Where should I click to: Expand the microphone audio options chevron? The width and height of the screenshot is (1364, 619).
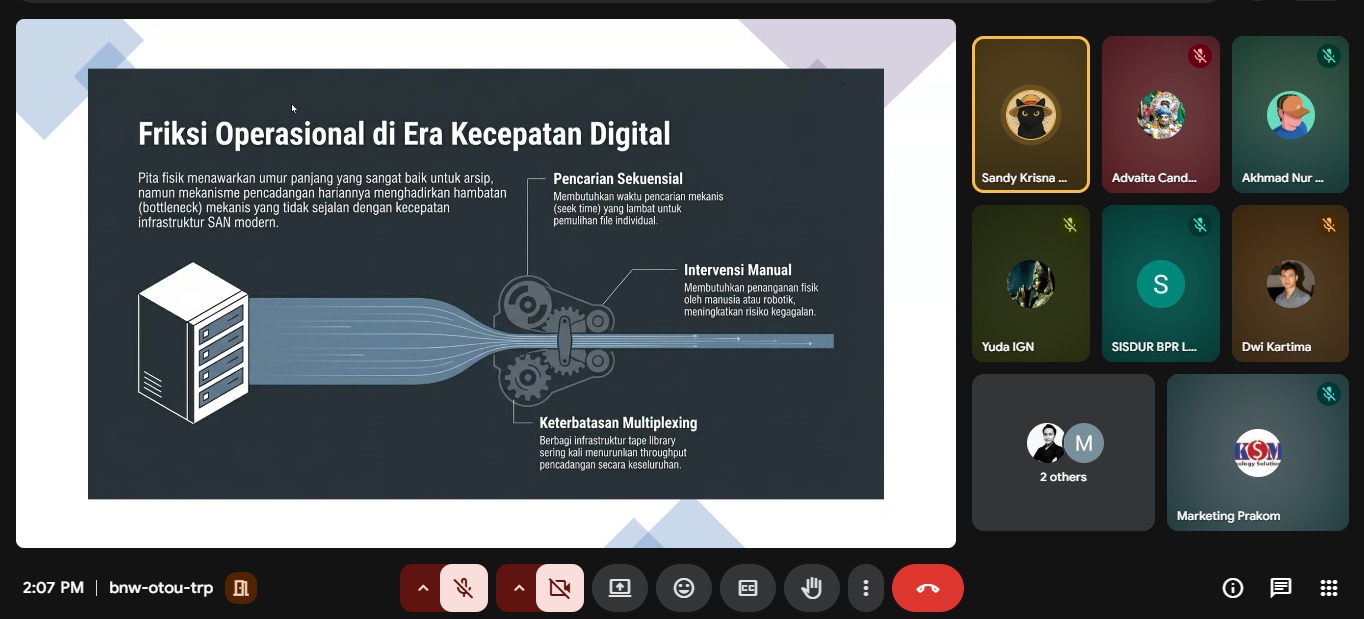pyautogui.click(x=422, y=588)
